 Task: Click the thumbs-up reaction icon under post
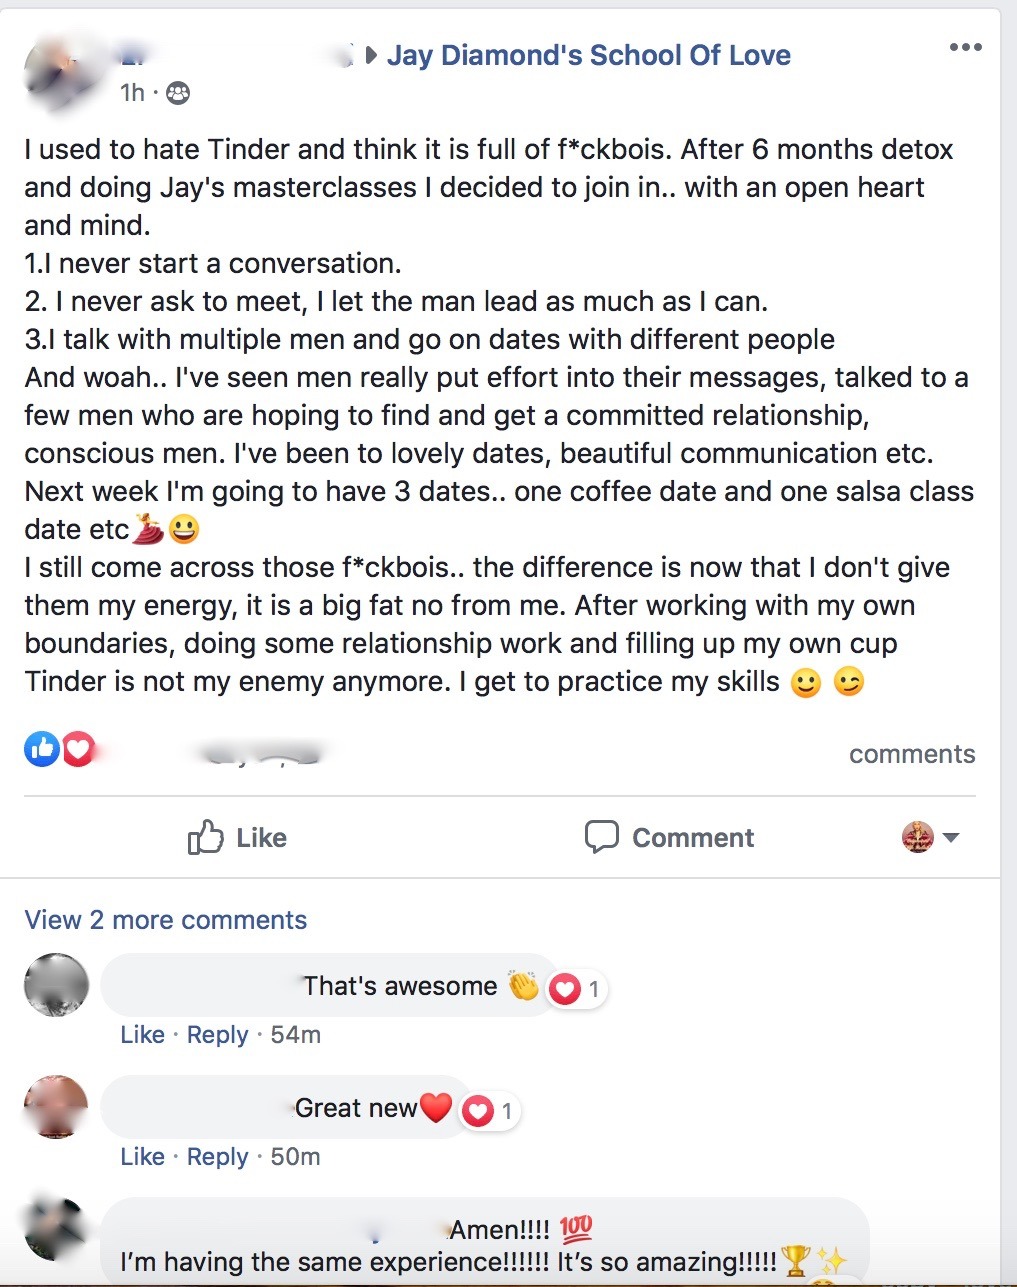point(42,749)
